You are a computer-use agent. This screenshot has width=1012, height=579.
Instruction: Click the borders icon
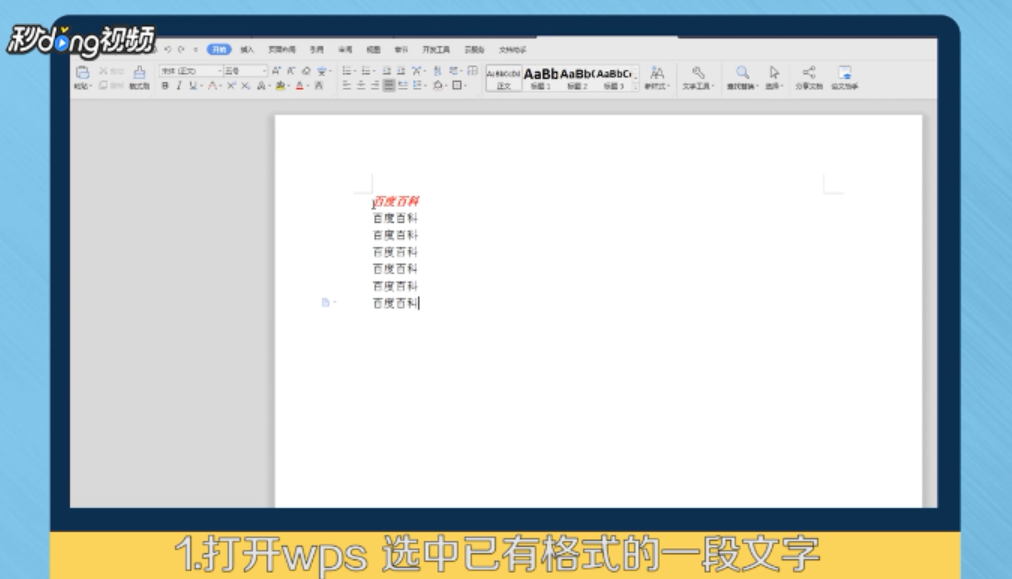[457, 86]
